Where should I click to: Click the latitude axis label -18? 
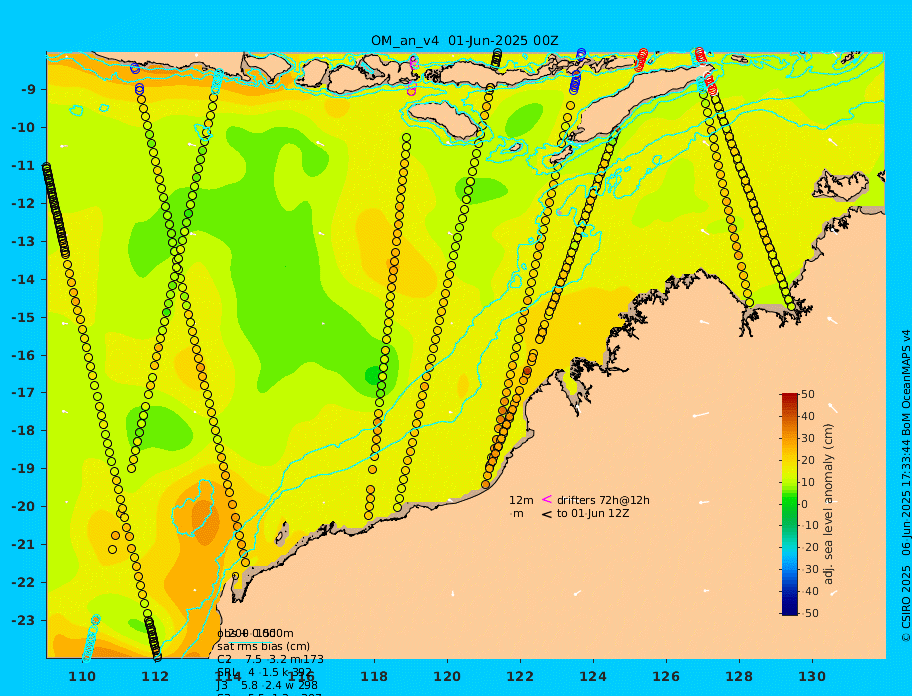pos(23,431)
